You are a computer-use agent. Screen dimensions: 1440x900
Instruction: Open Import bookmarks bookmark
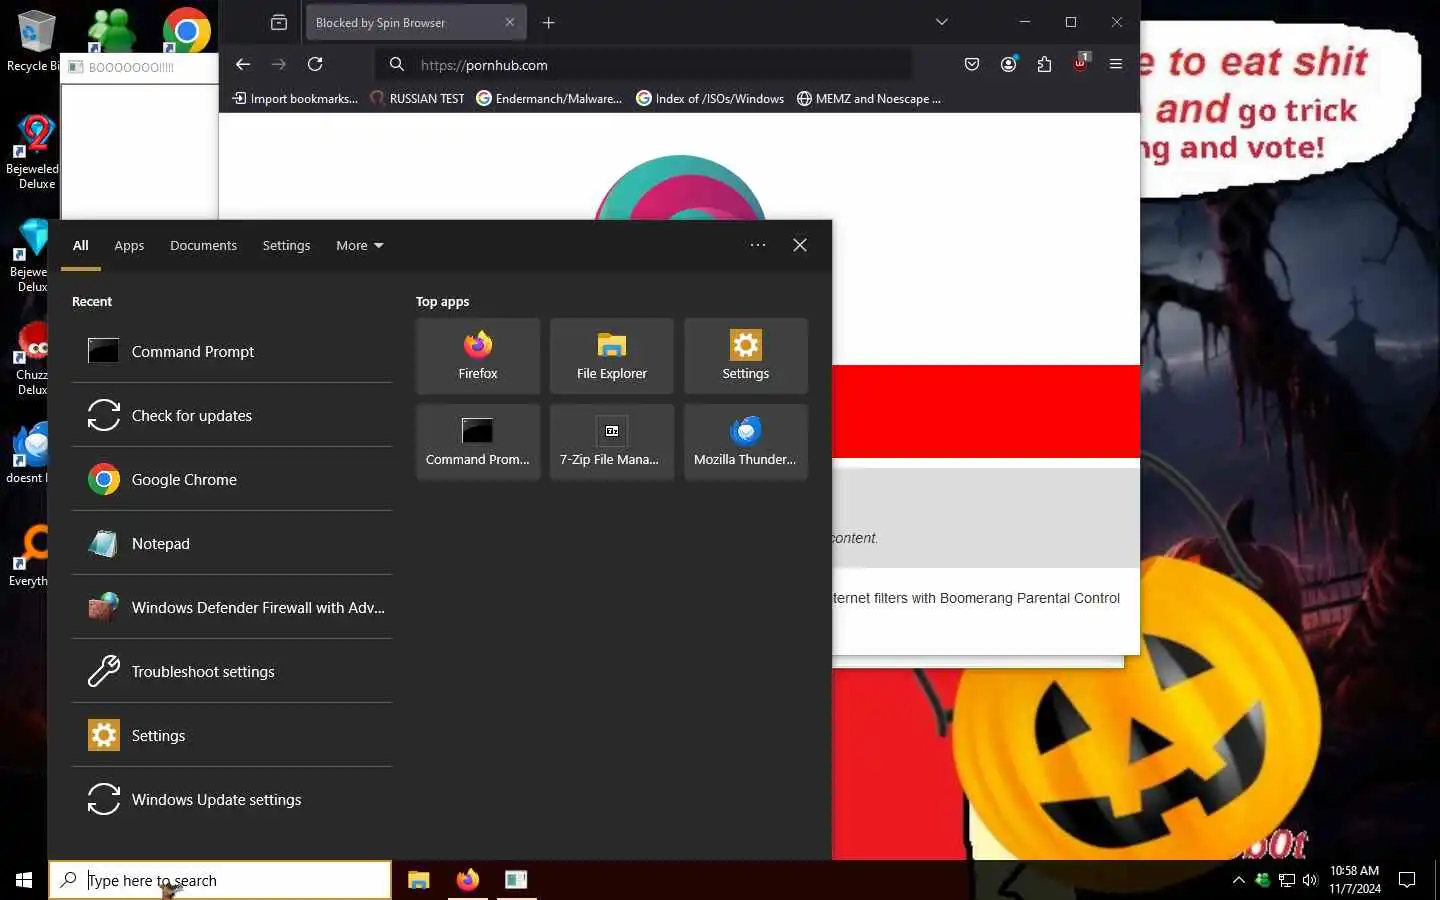point(295,98)
